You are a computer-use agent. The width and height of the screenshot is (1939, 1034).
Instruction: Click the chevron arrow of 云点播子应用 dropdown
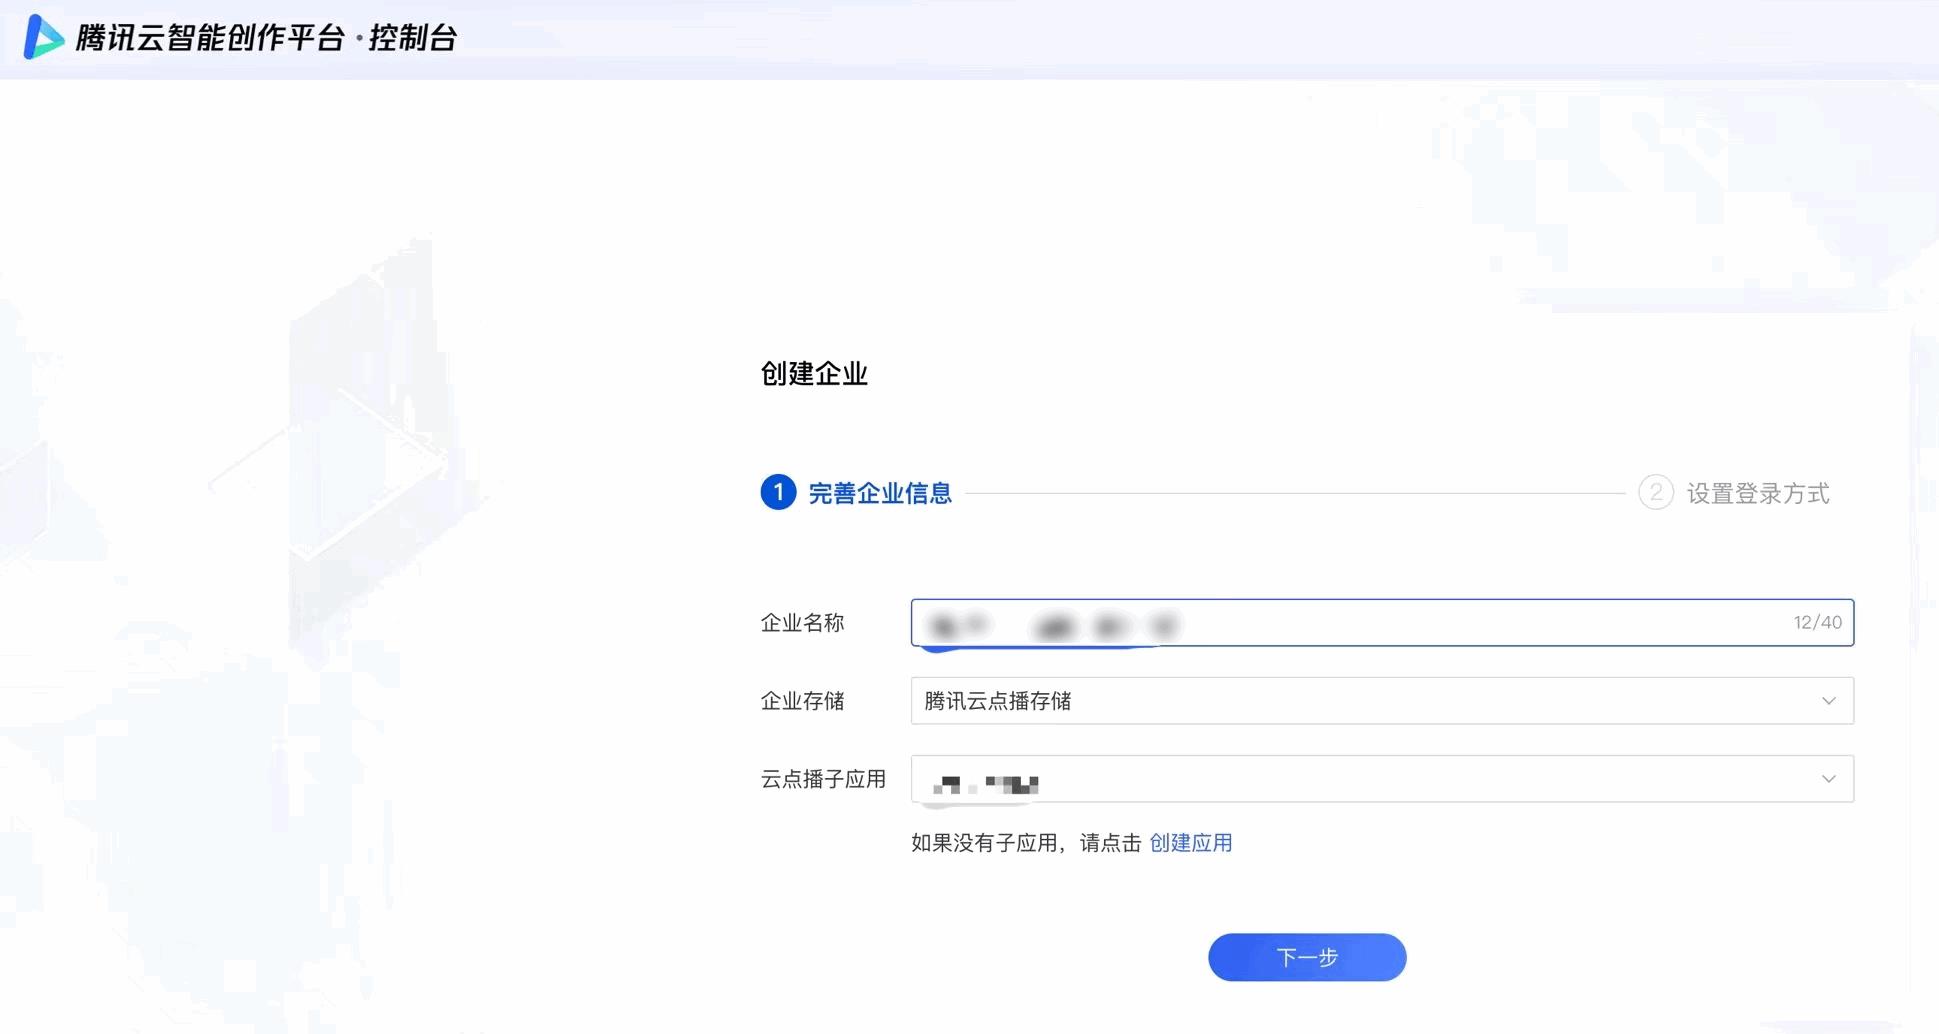pos(1828,779)
